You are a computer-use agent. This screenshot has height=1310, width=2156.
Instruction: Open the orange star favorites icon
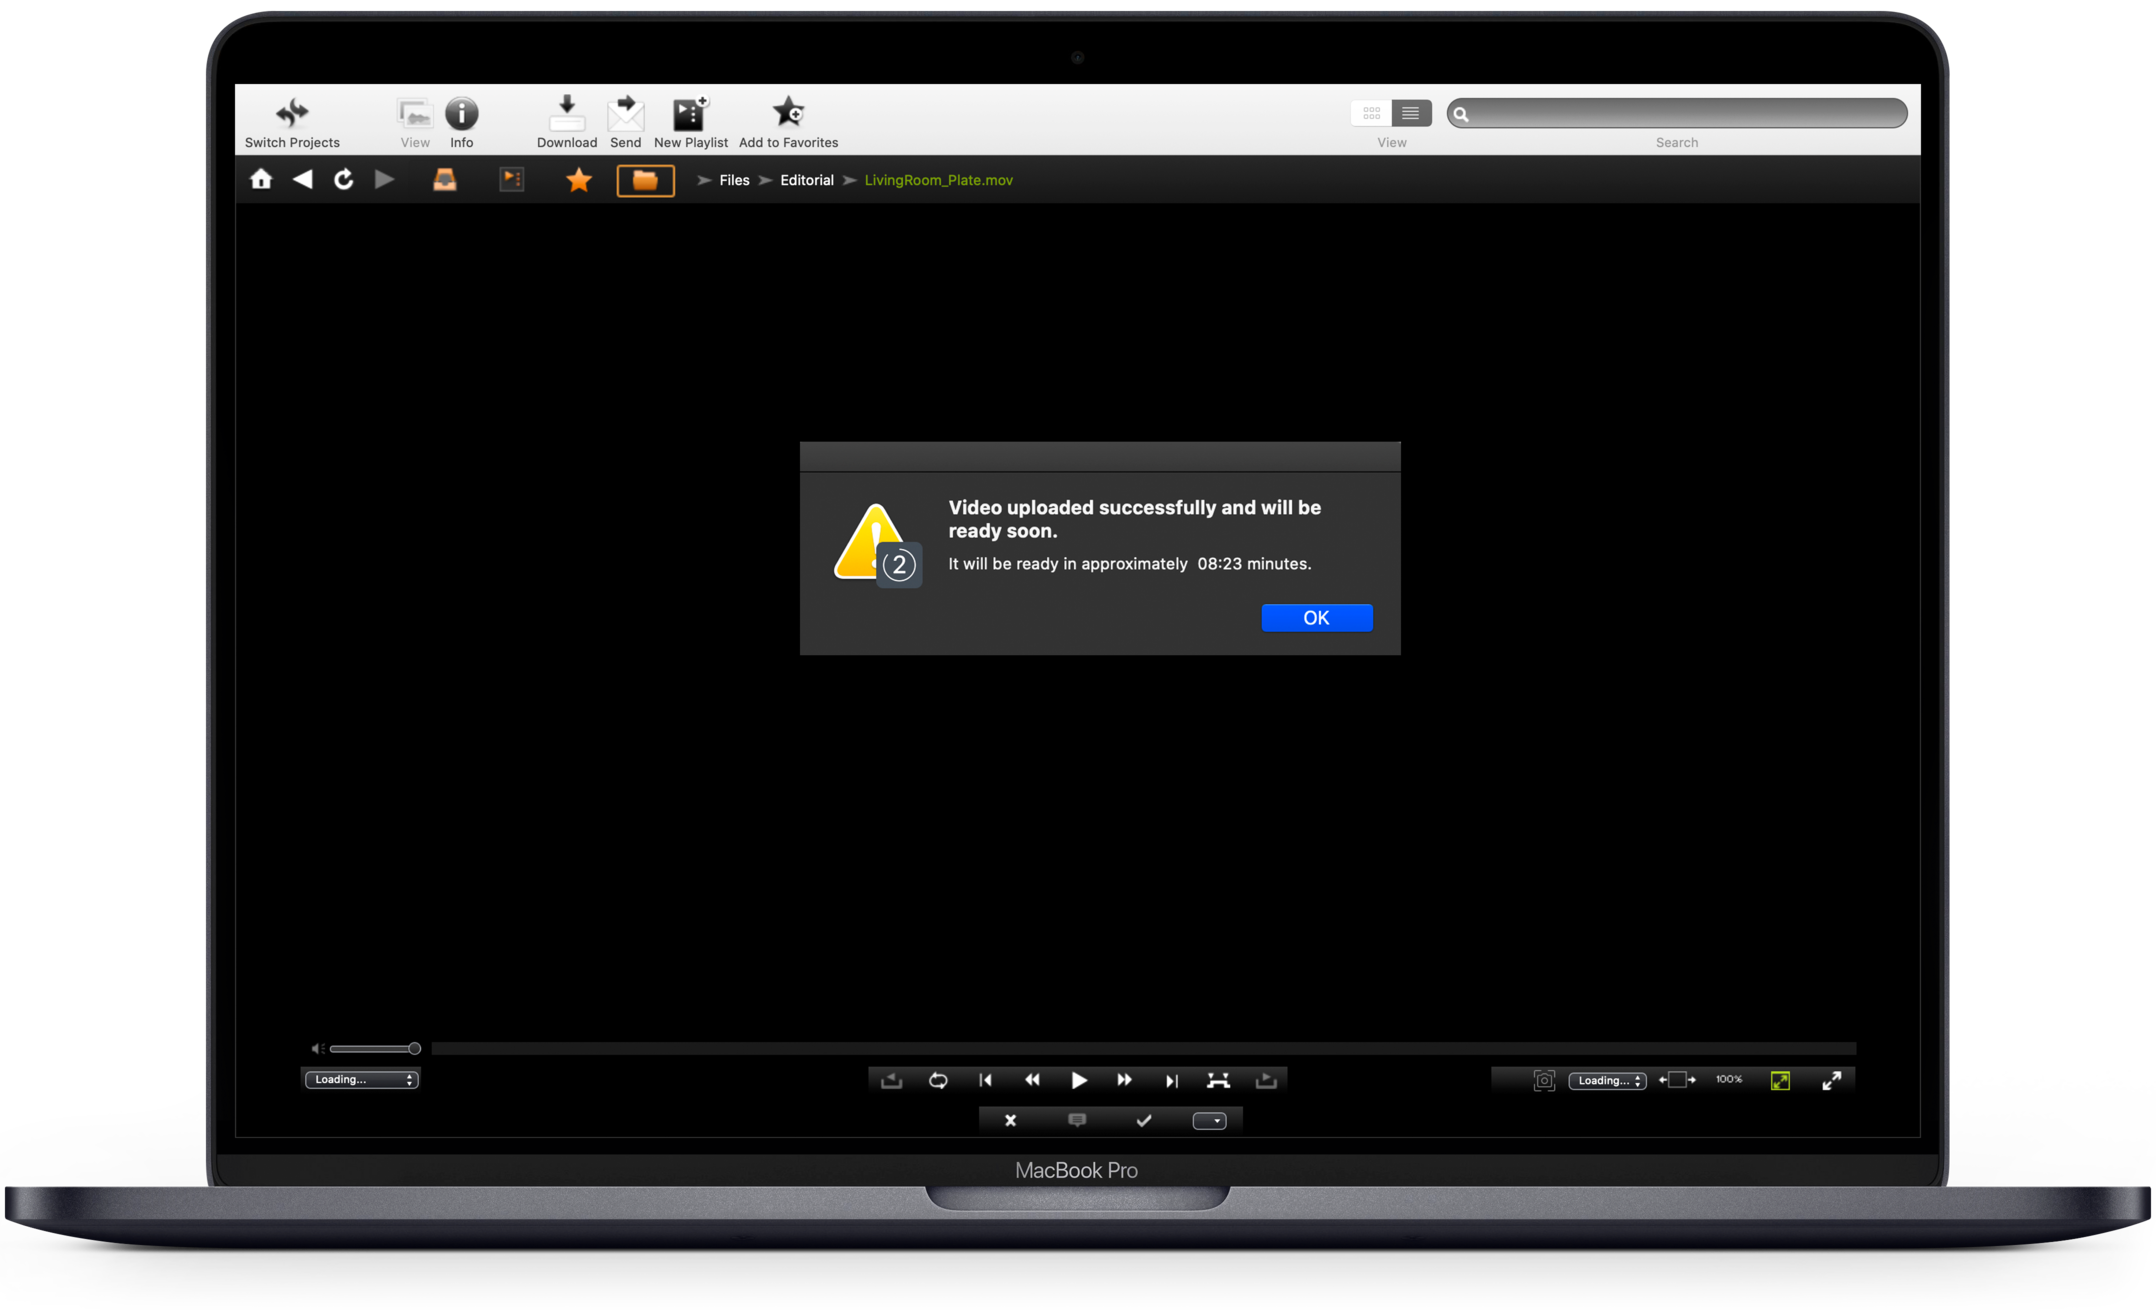pyautogui.click(x=579, y=180)
